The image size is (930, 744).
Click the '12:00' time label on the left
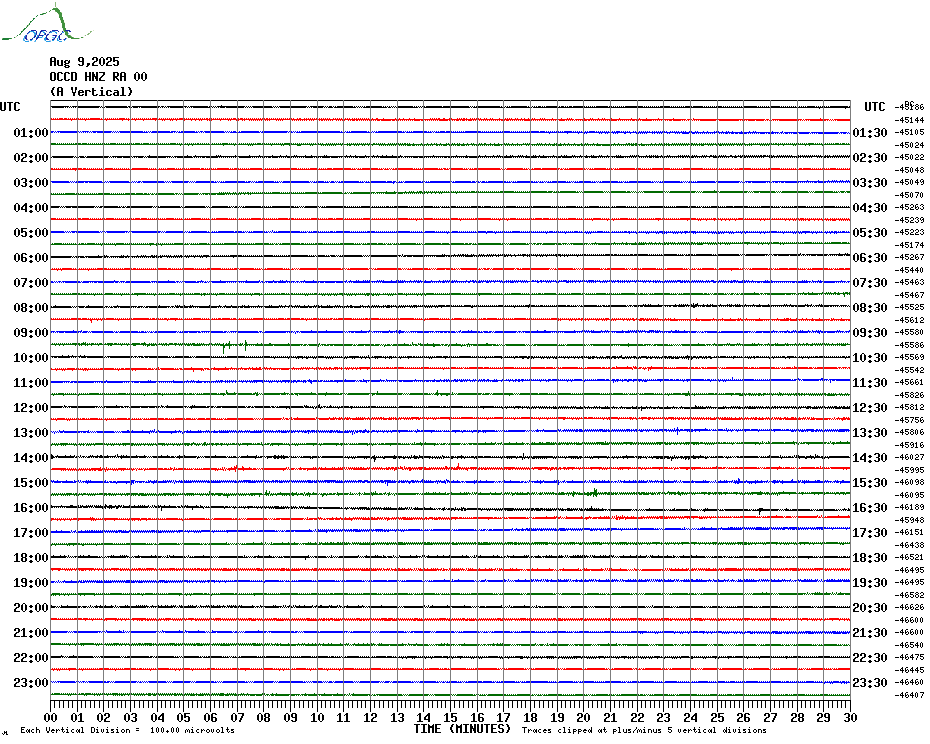tap(31, 408)
